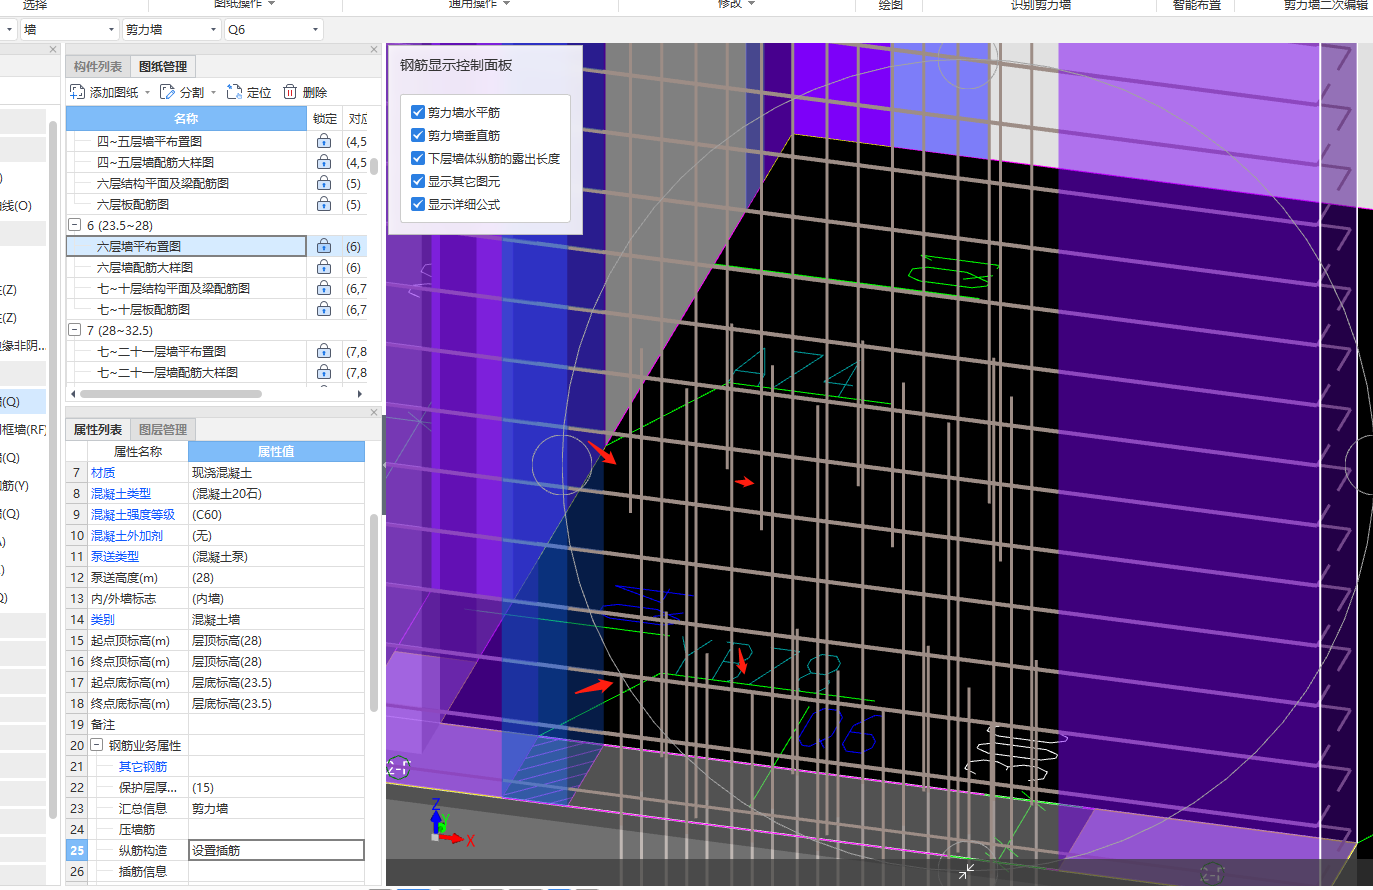Screen dimensions: 1373x890
Task: Click the 内/外墙标志 value (内墙)
Action: [x=276, y=598]
